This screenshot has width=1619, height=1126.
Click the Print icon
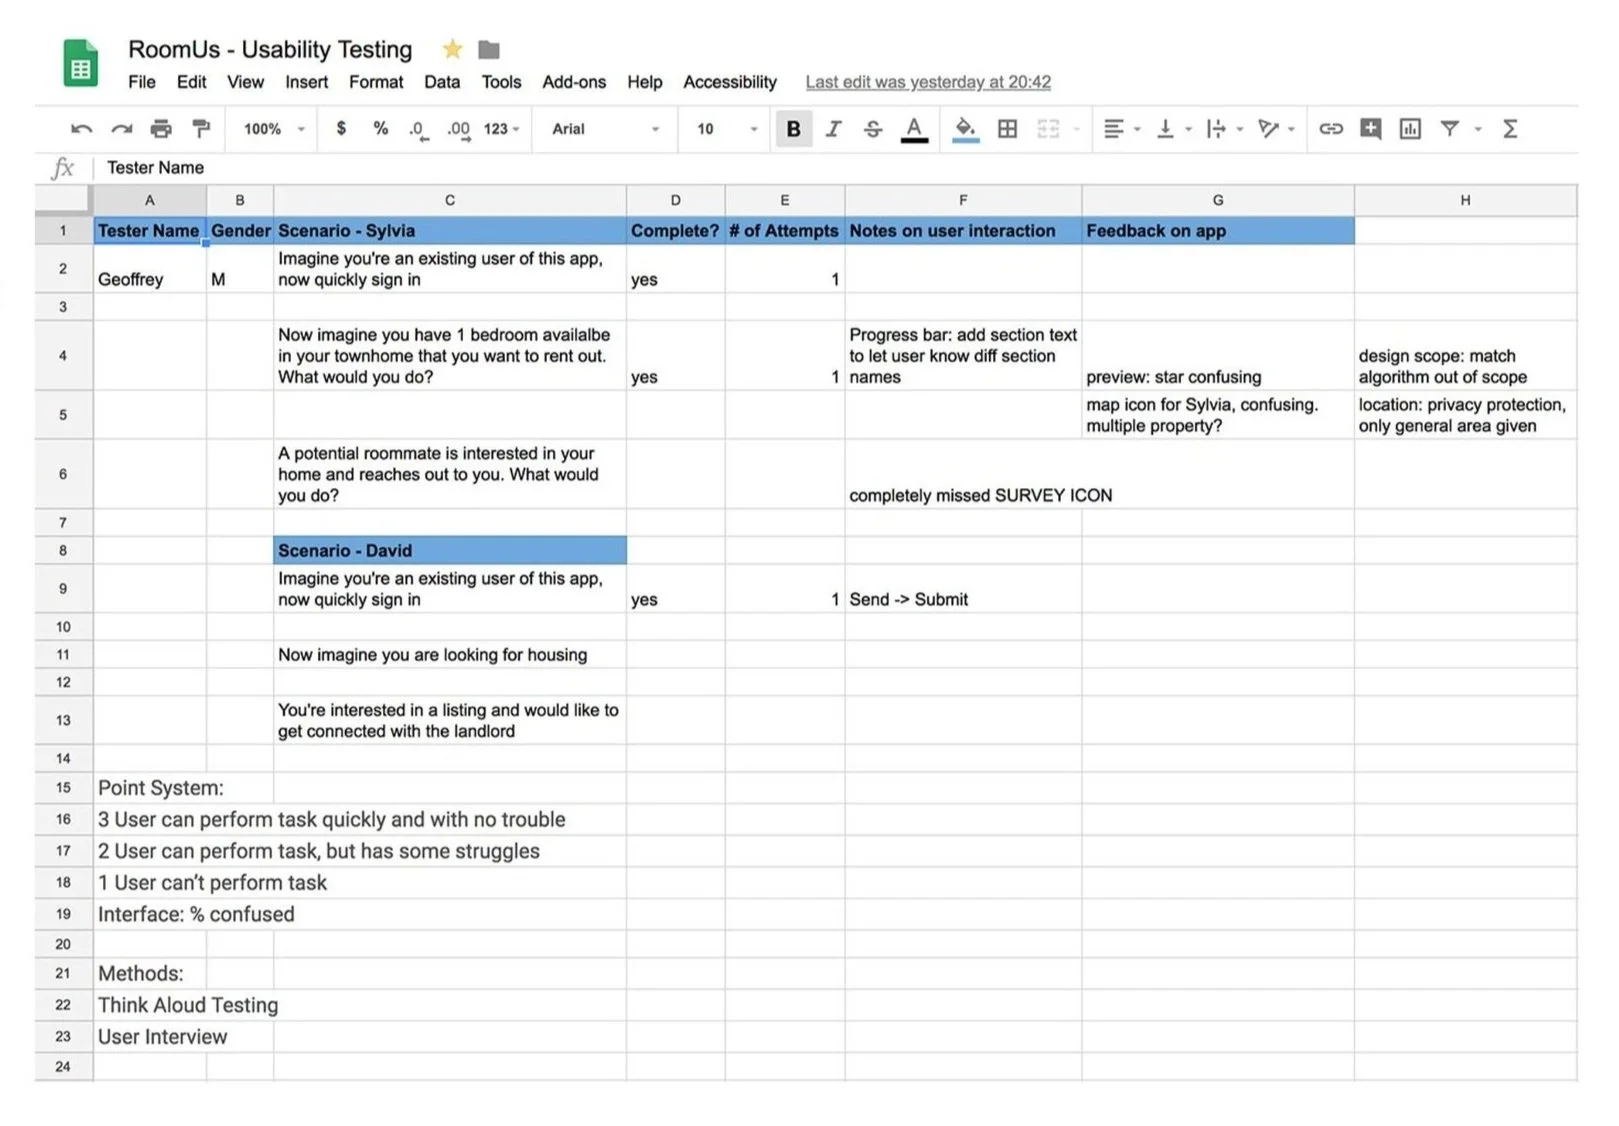coord(161,129)
